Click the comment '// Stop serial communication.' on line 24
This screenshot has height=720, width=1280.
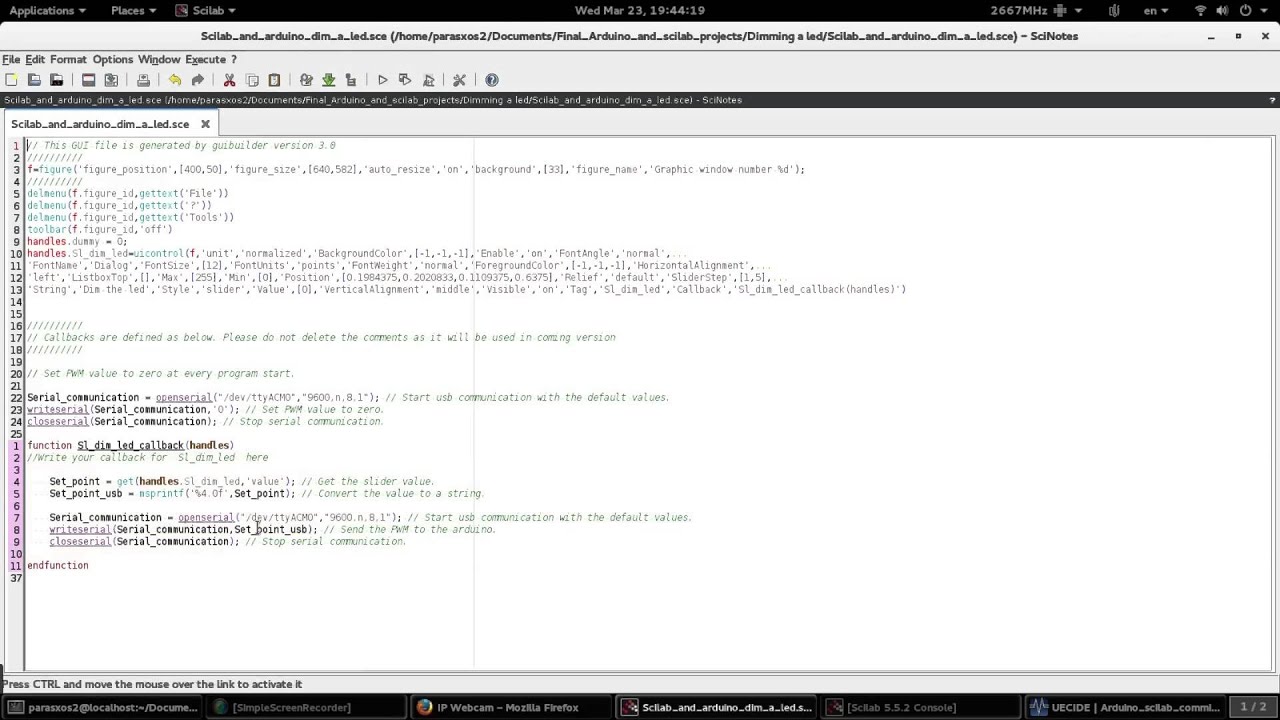pos(303,422)
